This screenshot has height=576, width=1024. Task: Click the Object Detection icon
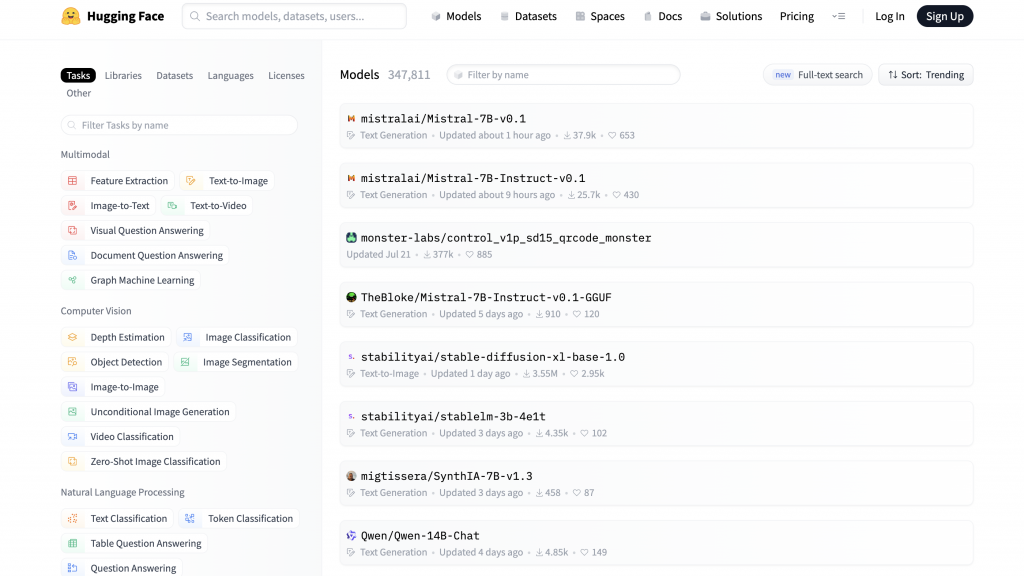click(x=72, y=362)
